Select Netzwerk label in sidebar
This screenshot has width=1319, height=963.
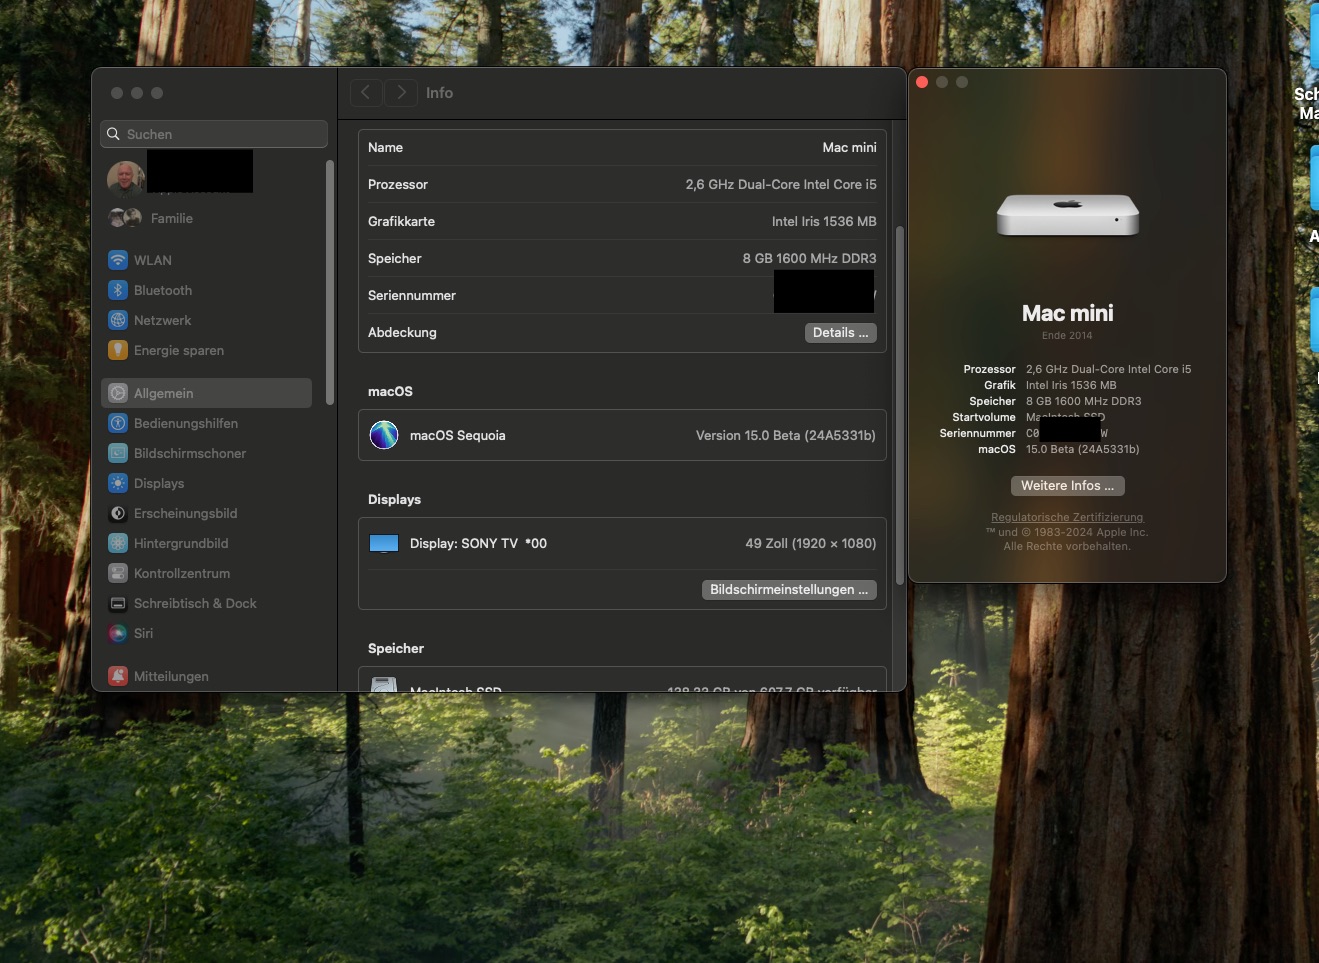[x=163, y=320]
